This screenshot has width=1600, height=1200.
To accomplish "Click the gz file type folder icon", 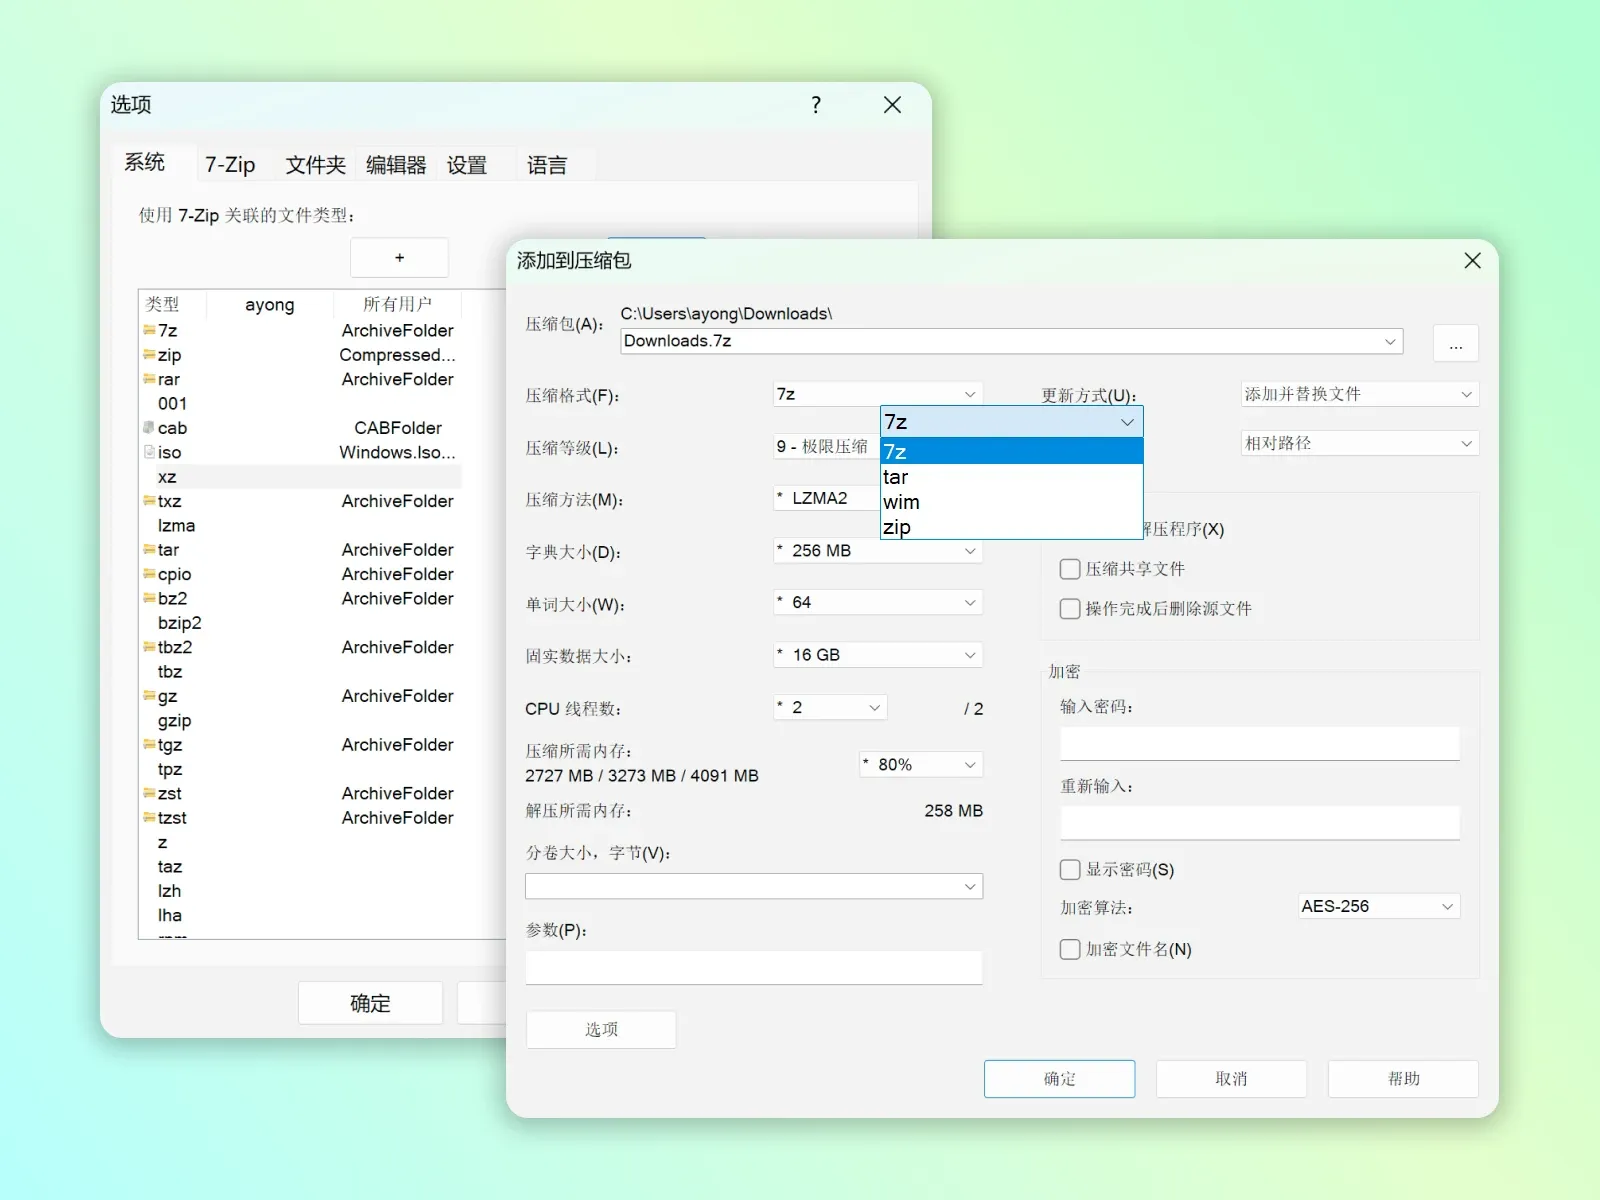I will (x=149, y=696).
